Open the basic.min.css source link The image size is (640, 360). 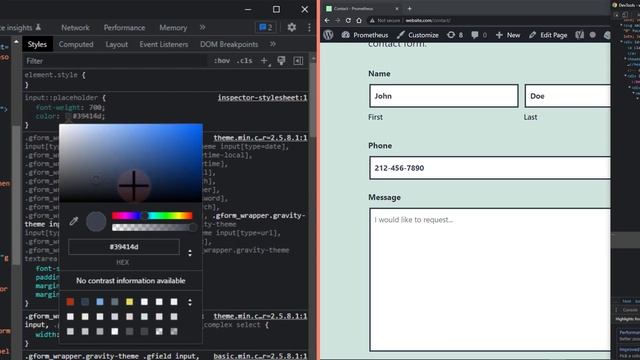pyautogui.click(x=260, y=356)
